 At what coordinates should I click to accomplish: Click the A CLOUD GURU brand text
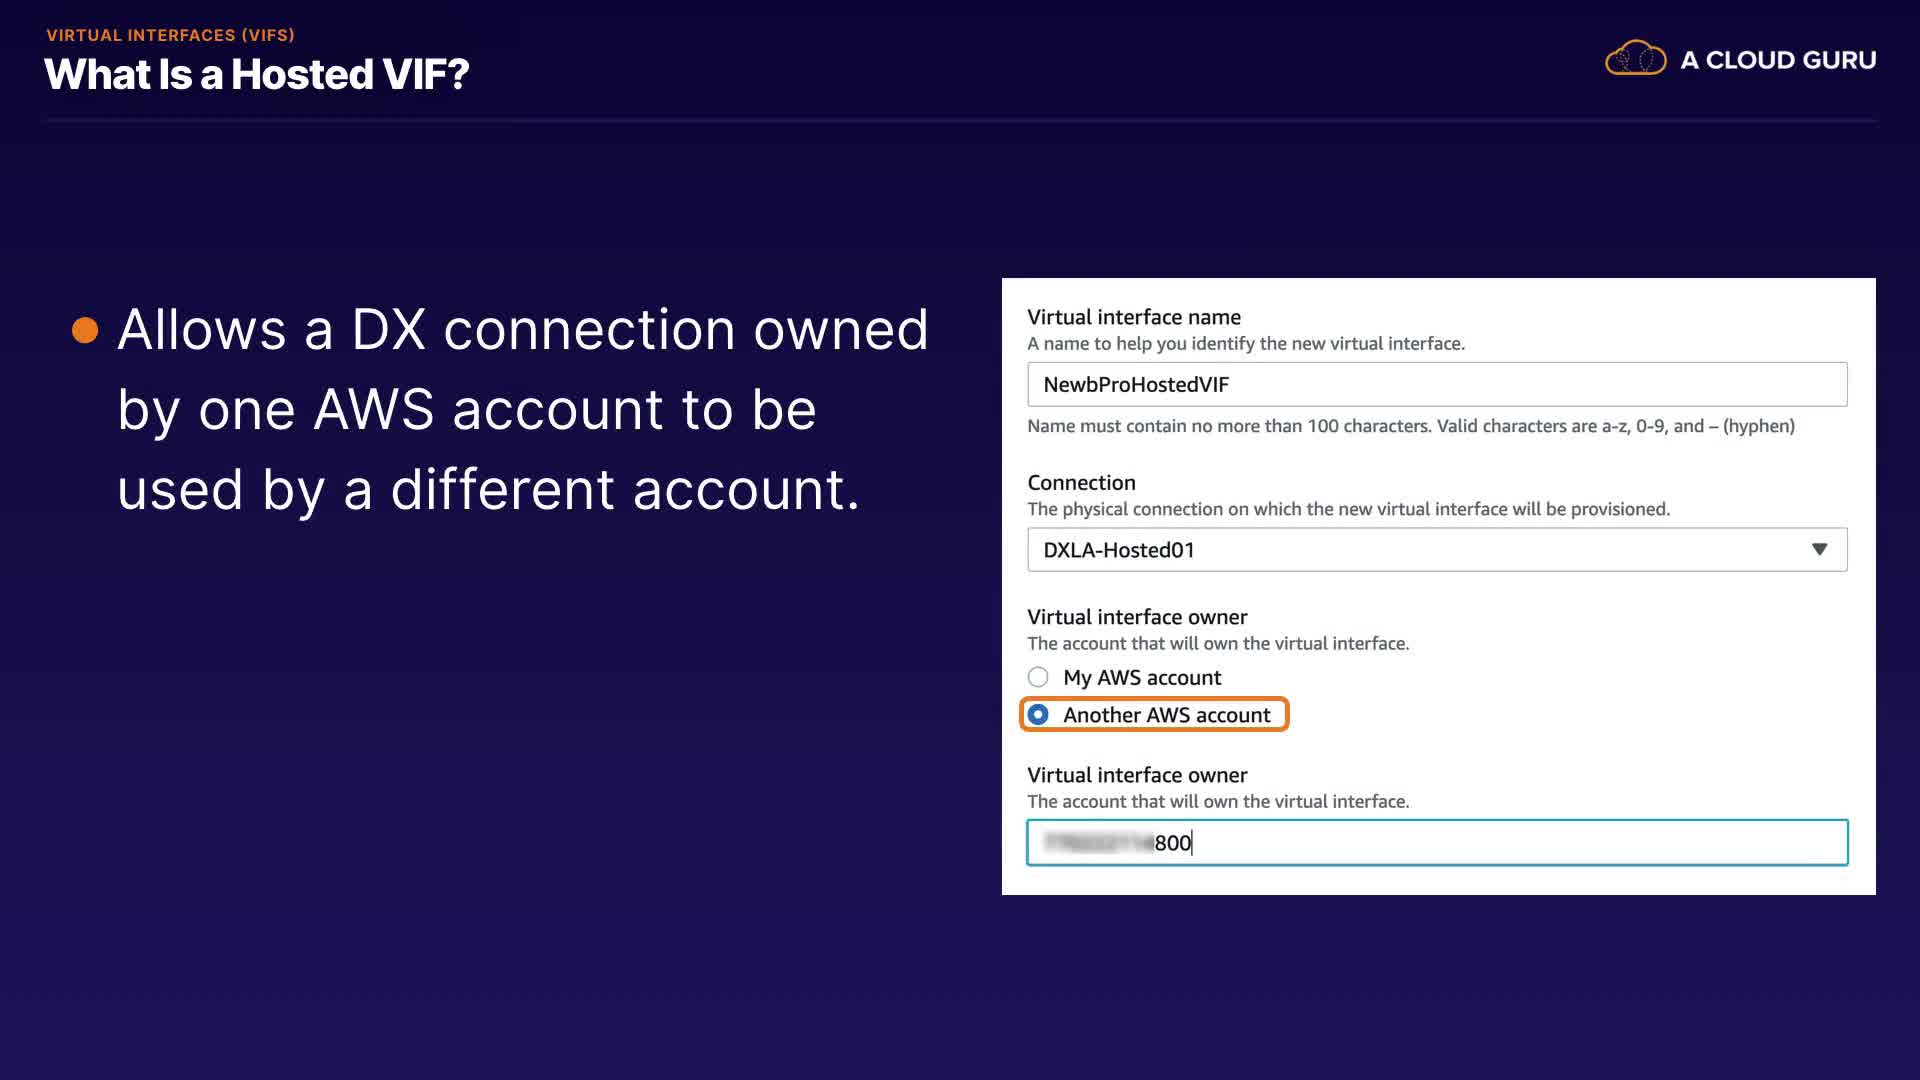point(1777,60)
